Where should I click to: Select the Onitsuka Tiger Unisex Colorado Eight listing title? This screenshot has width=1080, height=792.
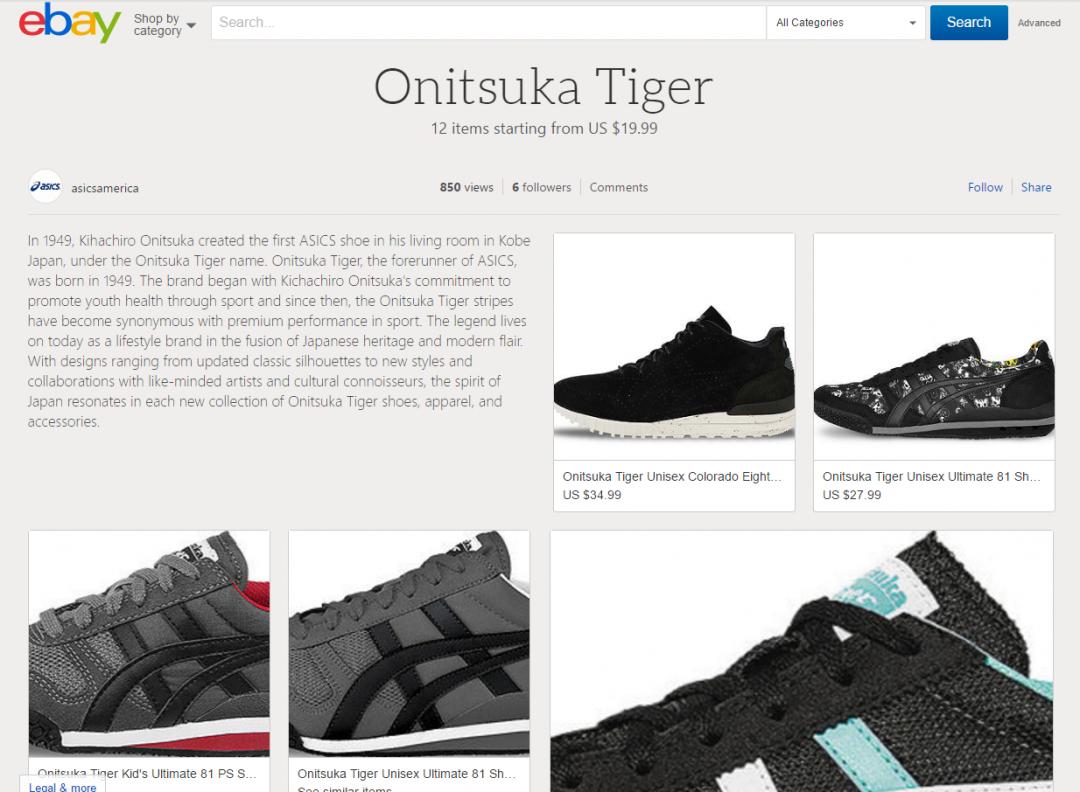tap(672, 477)
